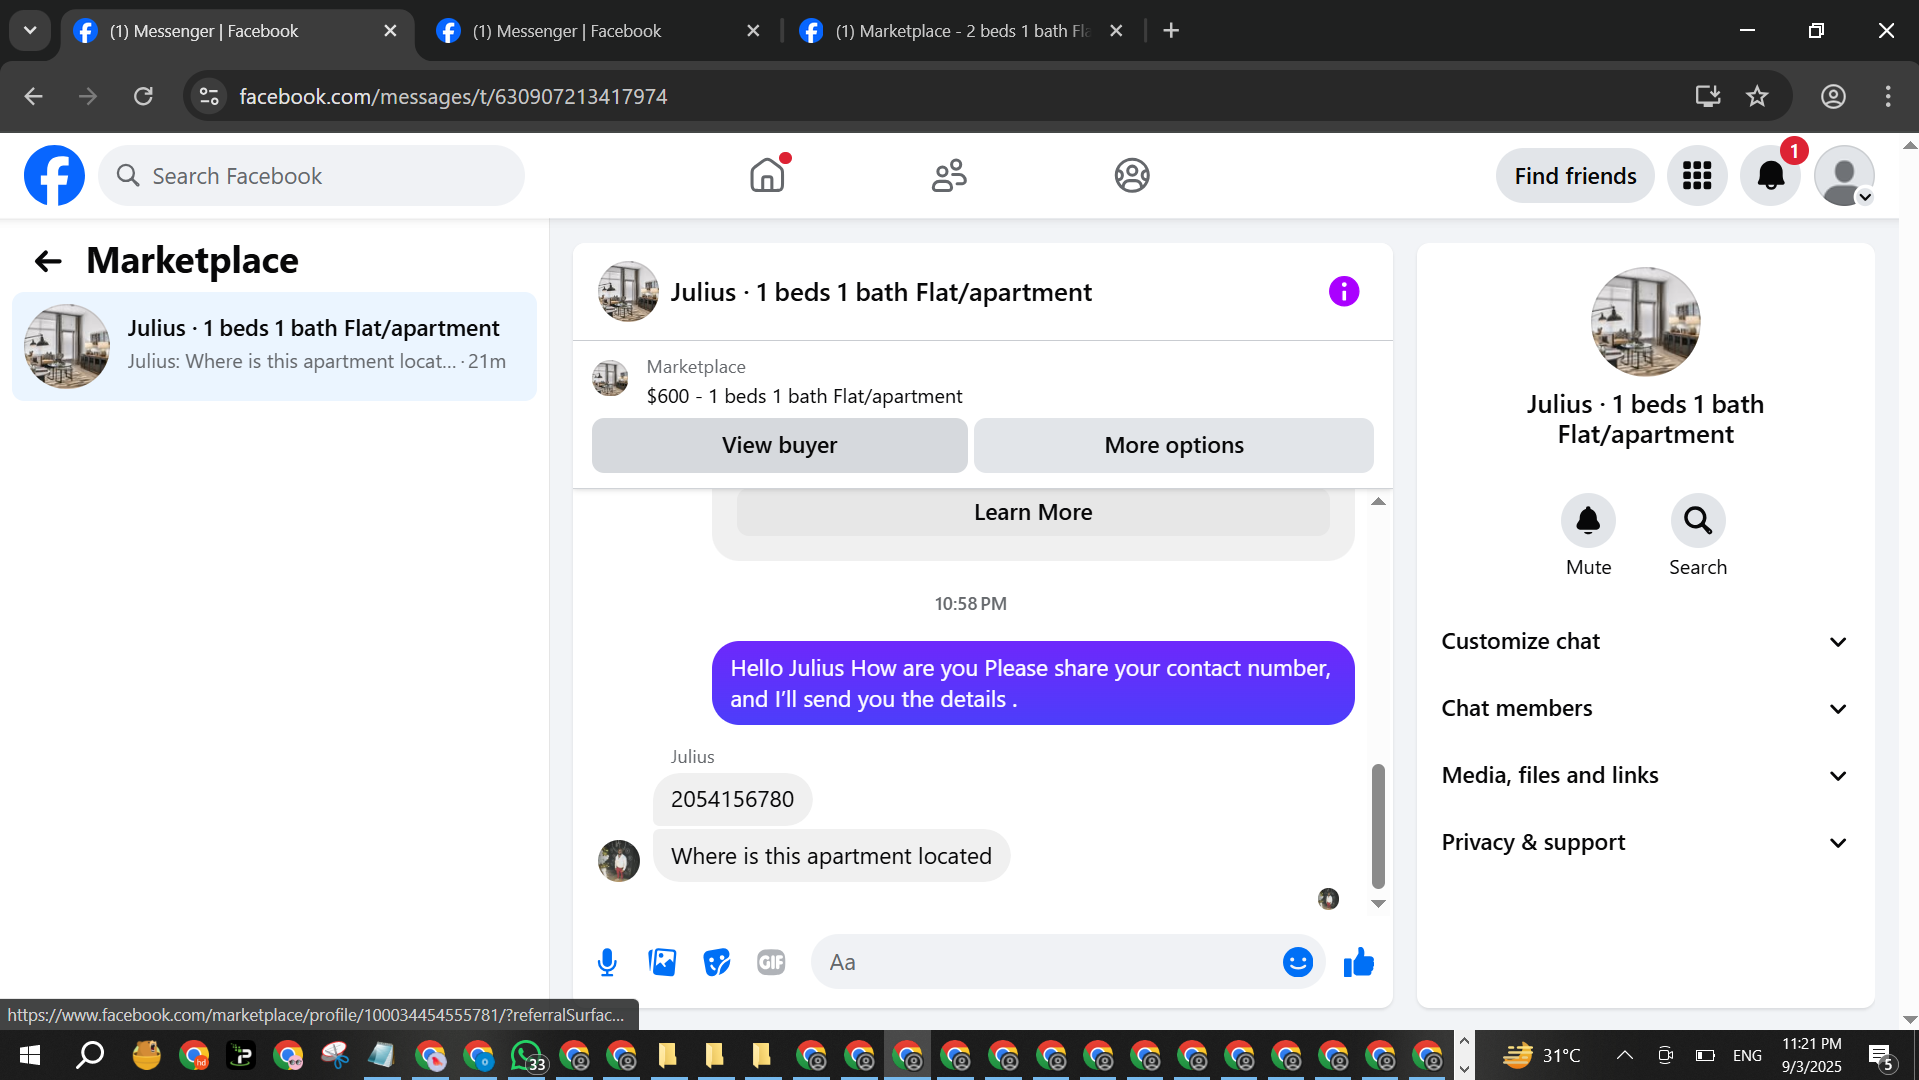
Task: Reload the page with refresh icon
Action: 144,96
